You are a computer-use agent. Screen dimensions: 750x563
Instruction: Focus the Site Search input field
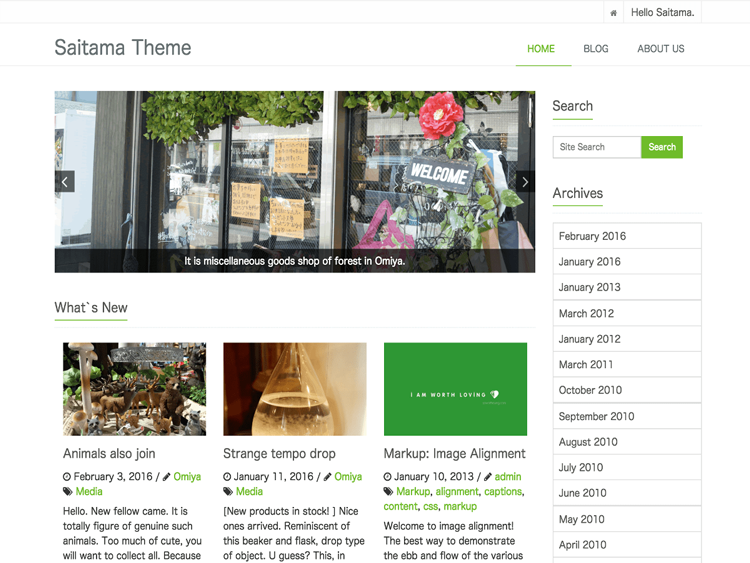point(597,147)
